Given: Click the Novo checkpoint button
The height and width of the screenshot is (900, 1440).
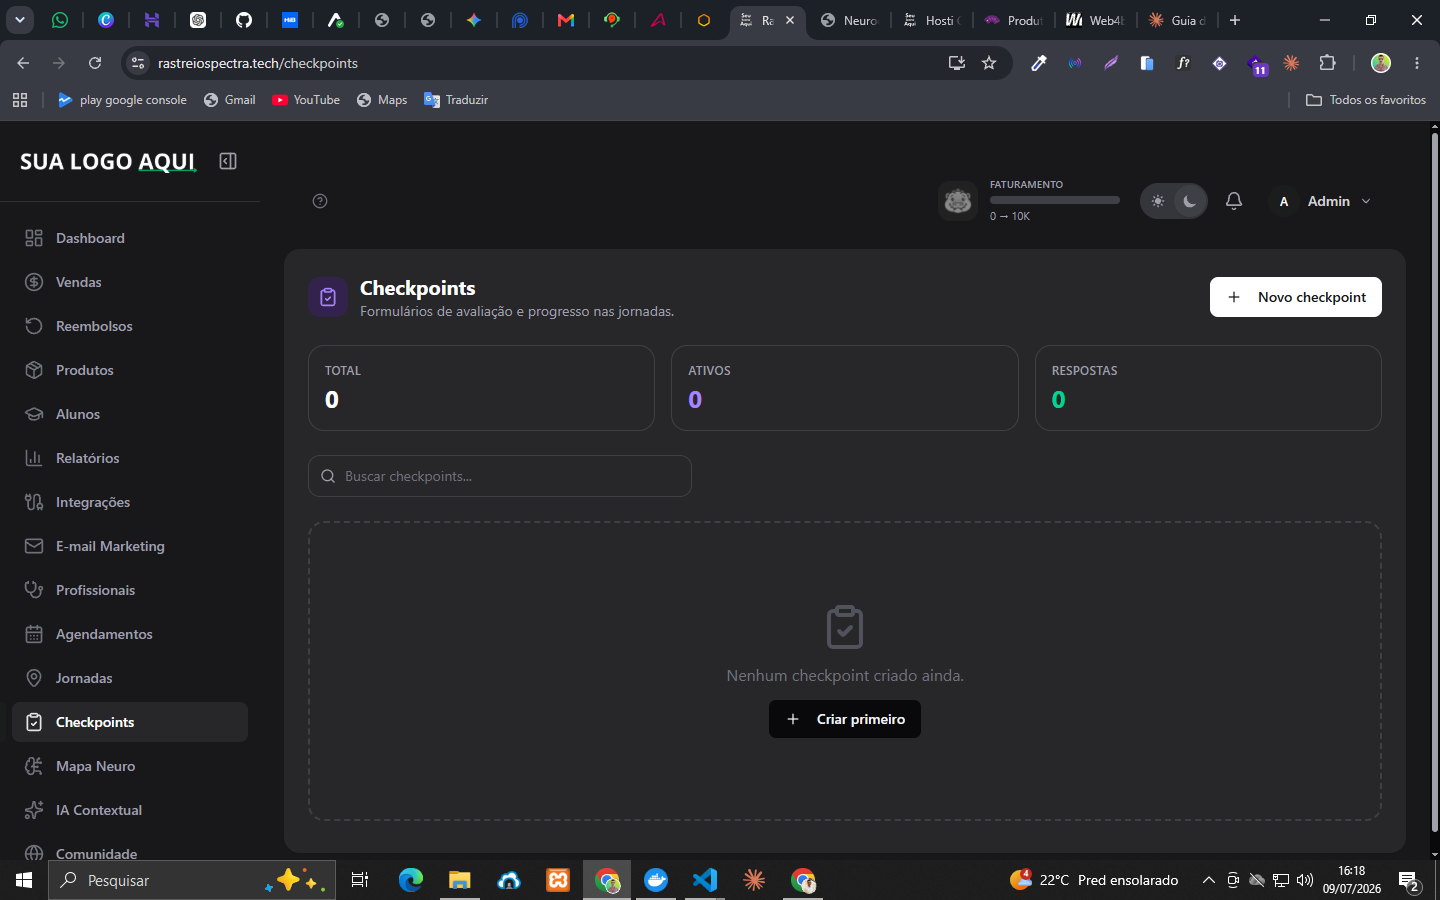Looking at the screenshot, I should pyautogui.click(x=1296, y=297).
